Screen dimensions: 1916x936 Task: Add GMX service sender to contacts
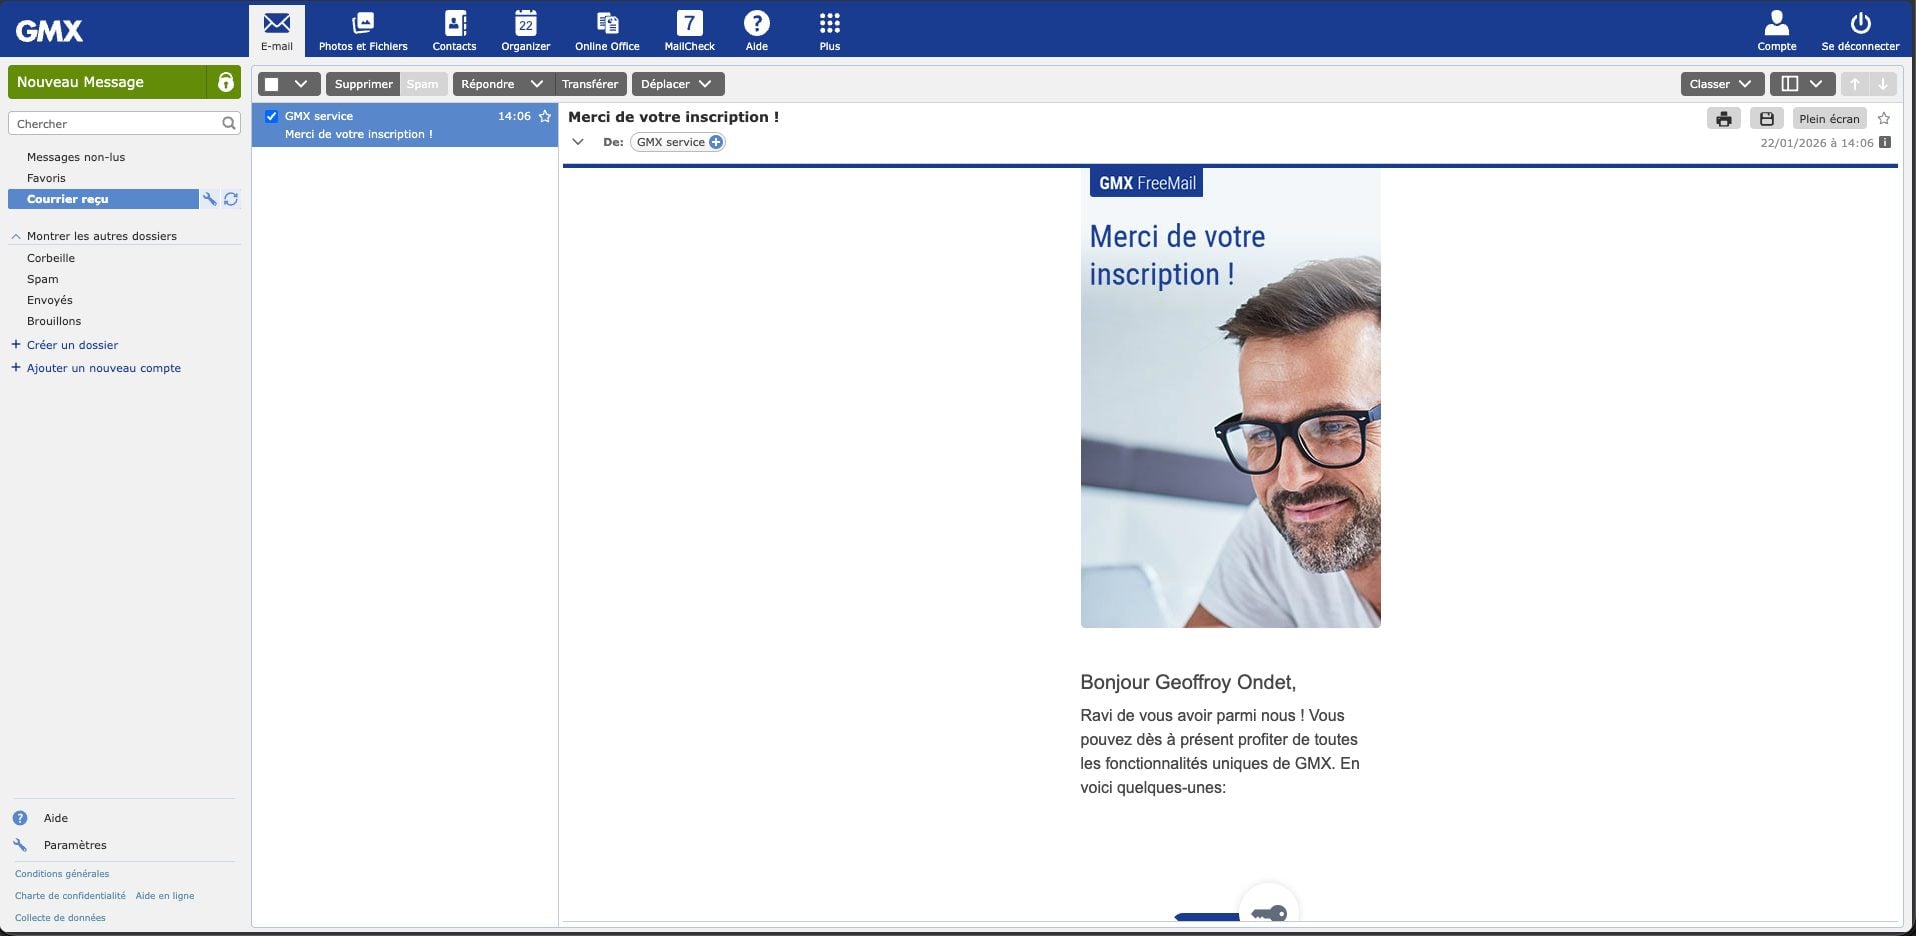(716, 142)
